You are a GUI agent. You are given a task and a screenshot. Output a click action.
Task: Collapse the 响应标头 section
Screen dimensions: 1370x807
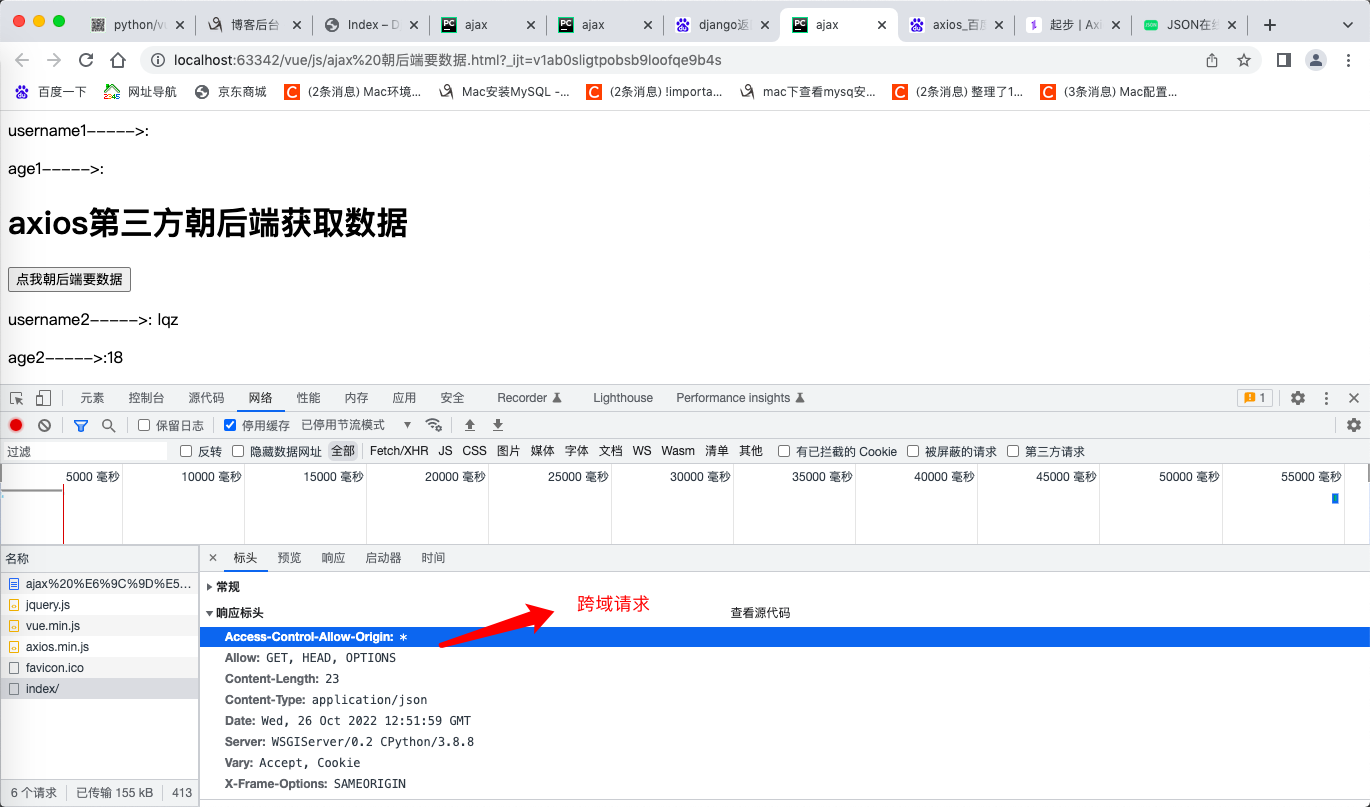[234, 613]
